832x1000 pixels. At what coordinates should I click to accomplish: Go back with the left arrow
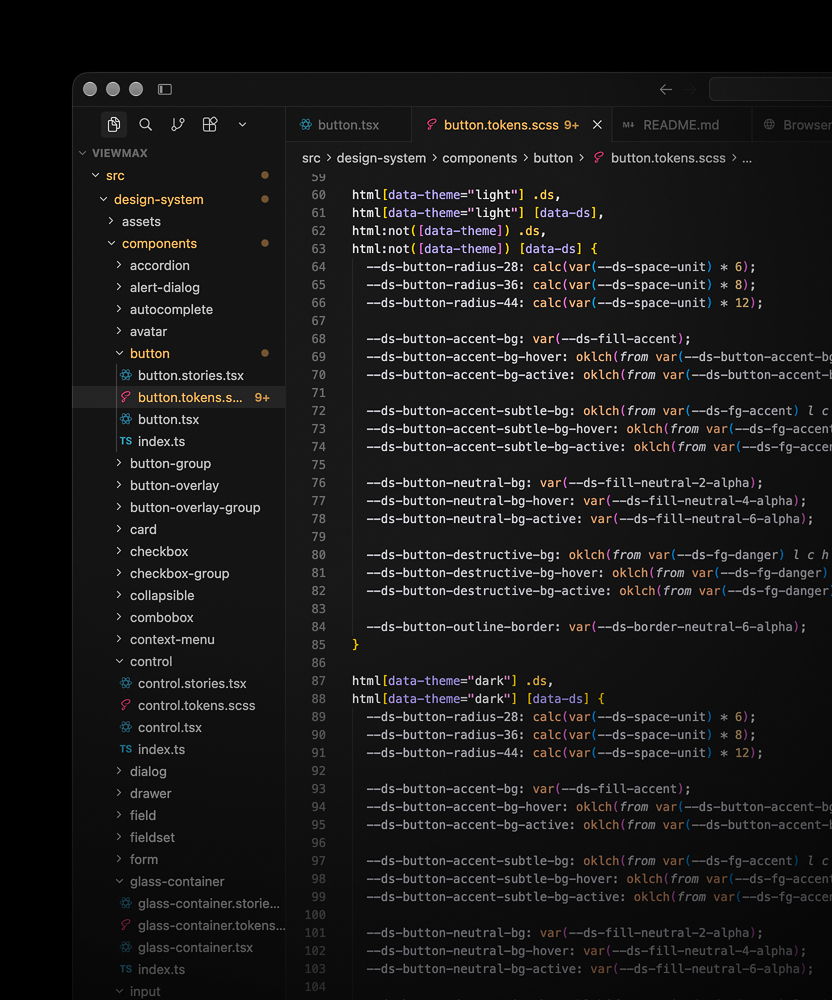click(x=666, y=89)
